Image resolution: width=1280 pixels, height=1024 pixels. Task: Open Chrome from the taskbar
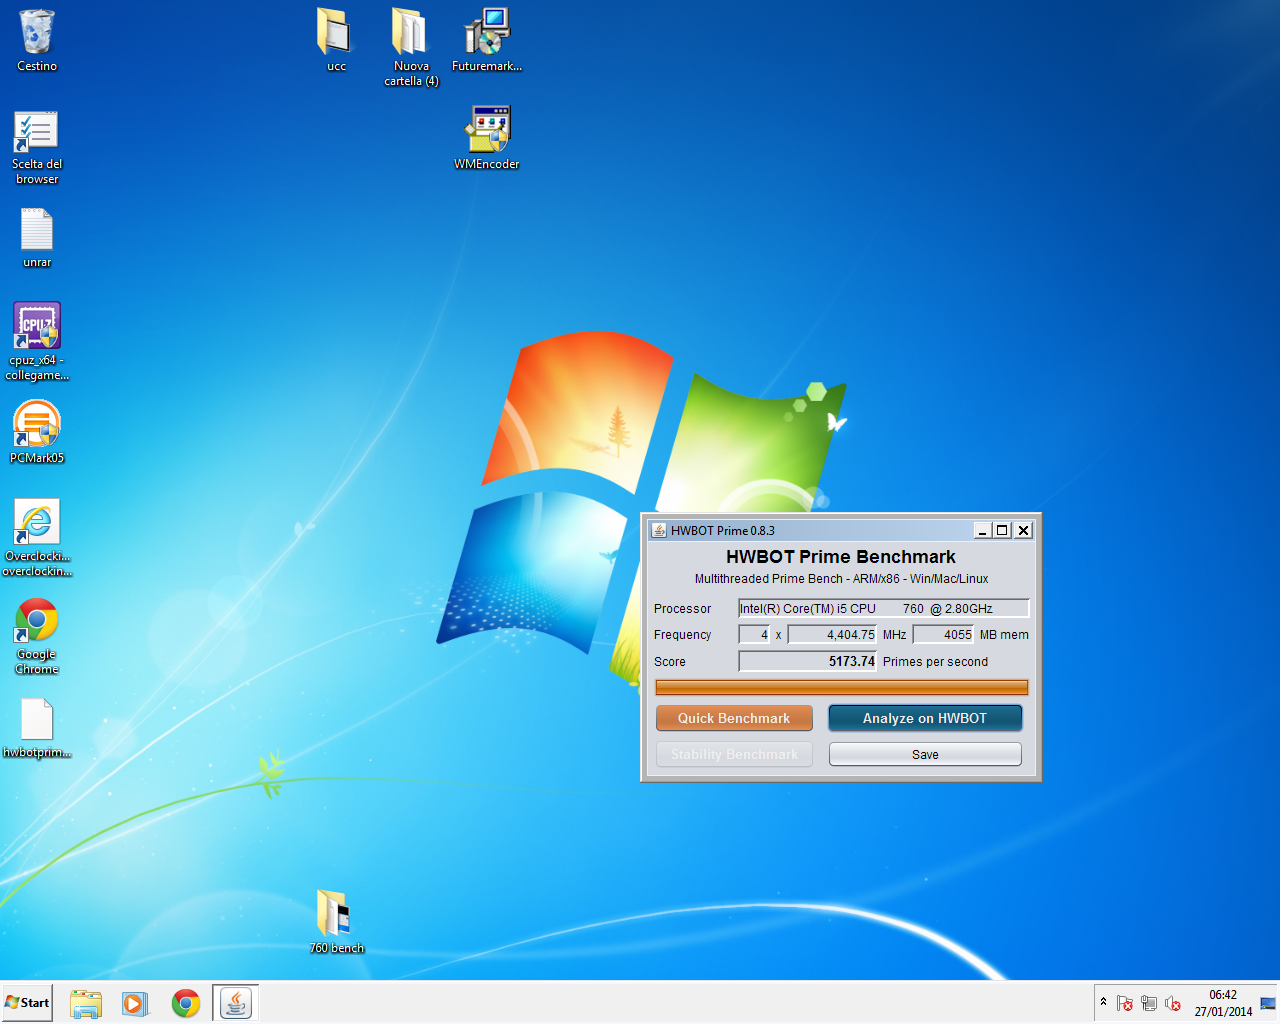(x=186, y=1003)
